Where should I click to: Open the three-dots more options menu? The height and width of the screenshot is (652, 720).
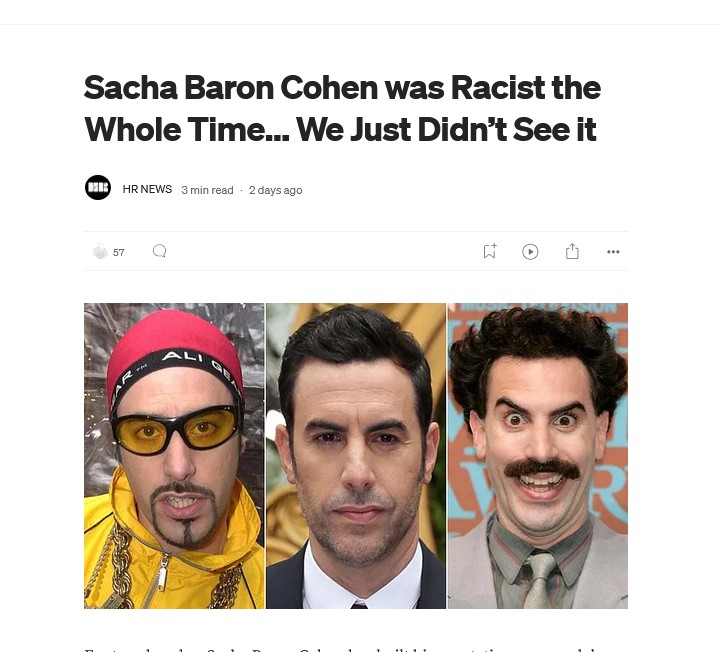point(613,252)
